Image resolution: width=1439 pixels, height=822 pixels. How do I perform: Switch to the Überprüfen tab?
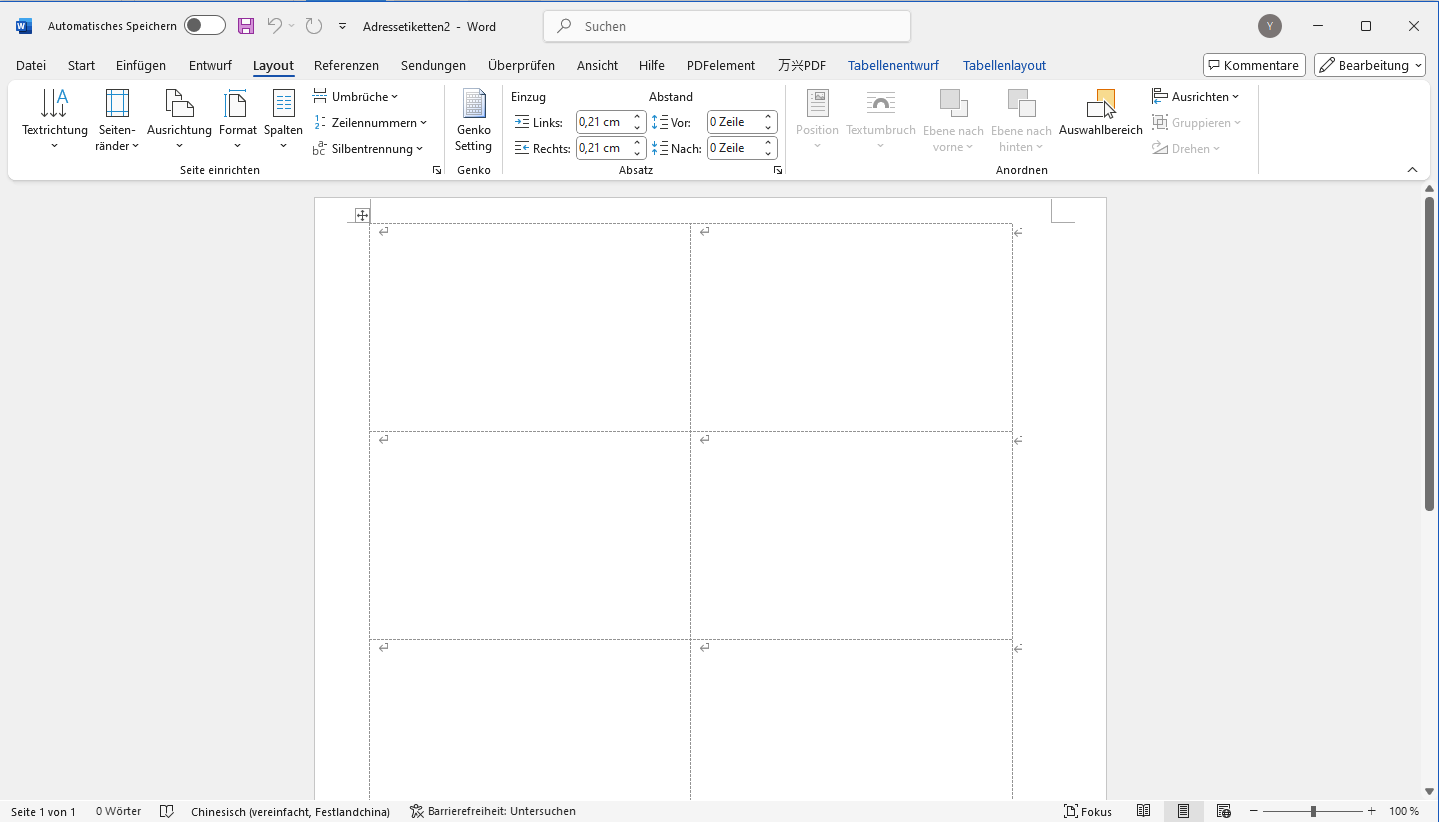coord(521,65)
